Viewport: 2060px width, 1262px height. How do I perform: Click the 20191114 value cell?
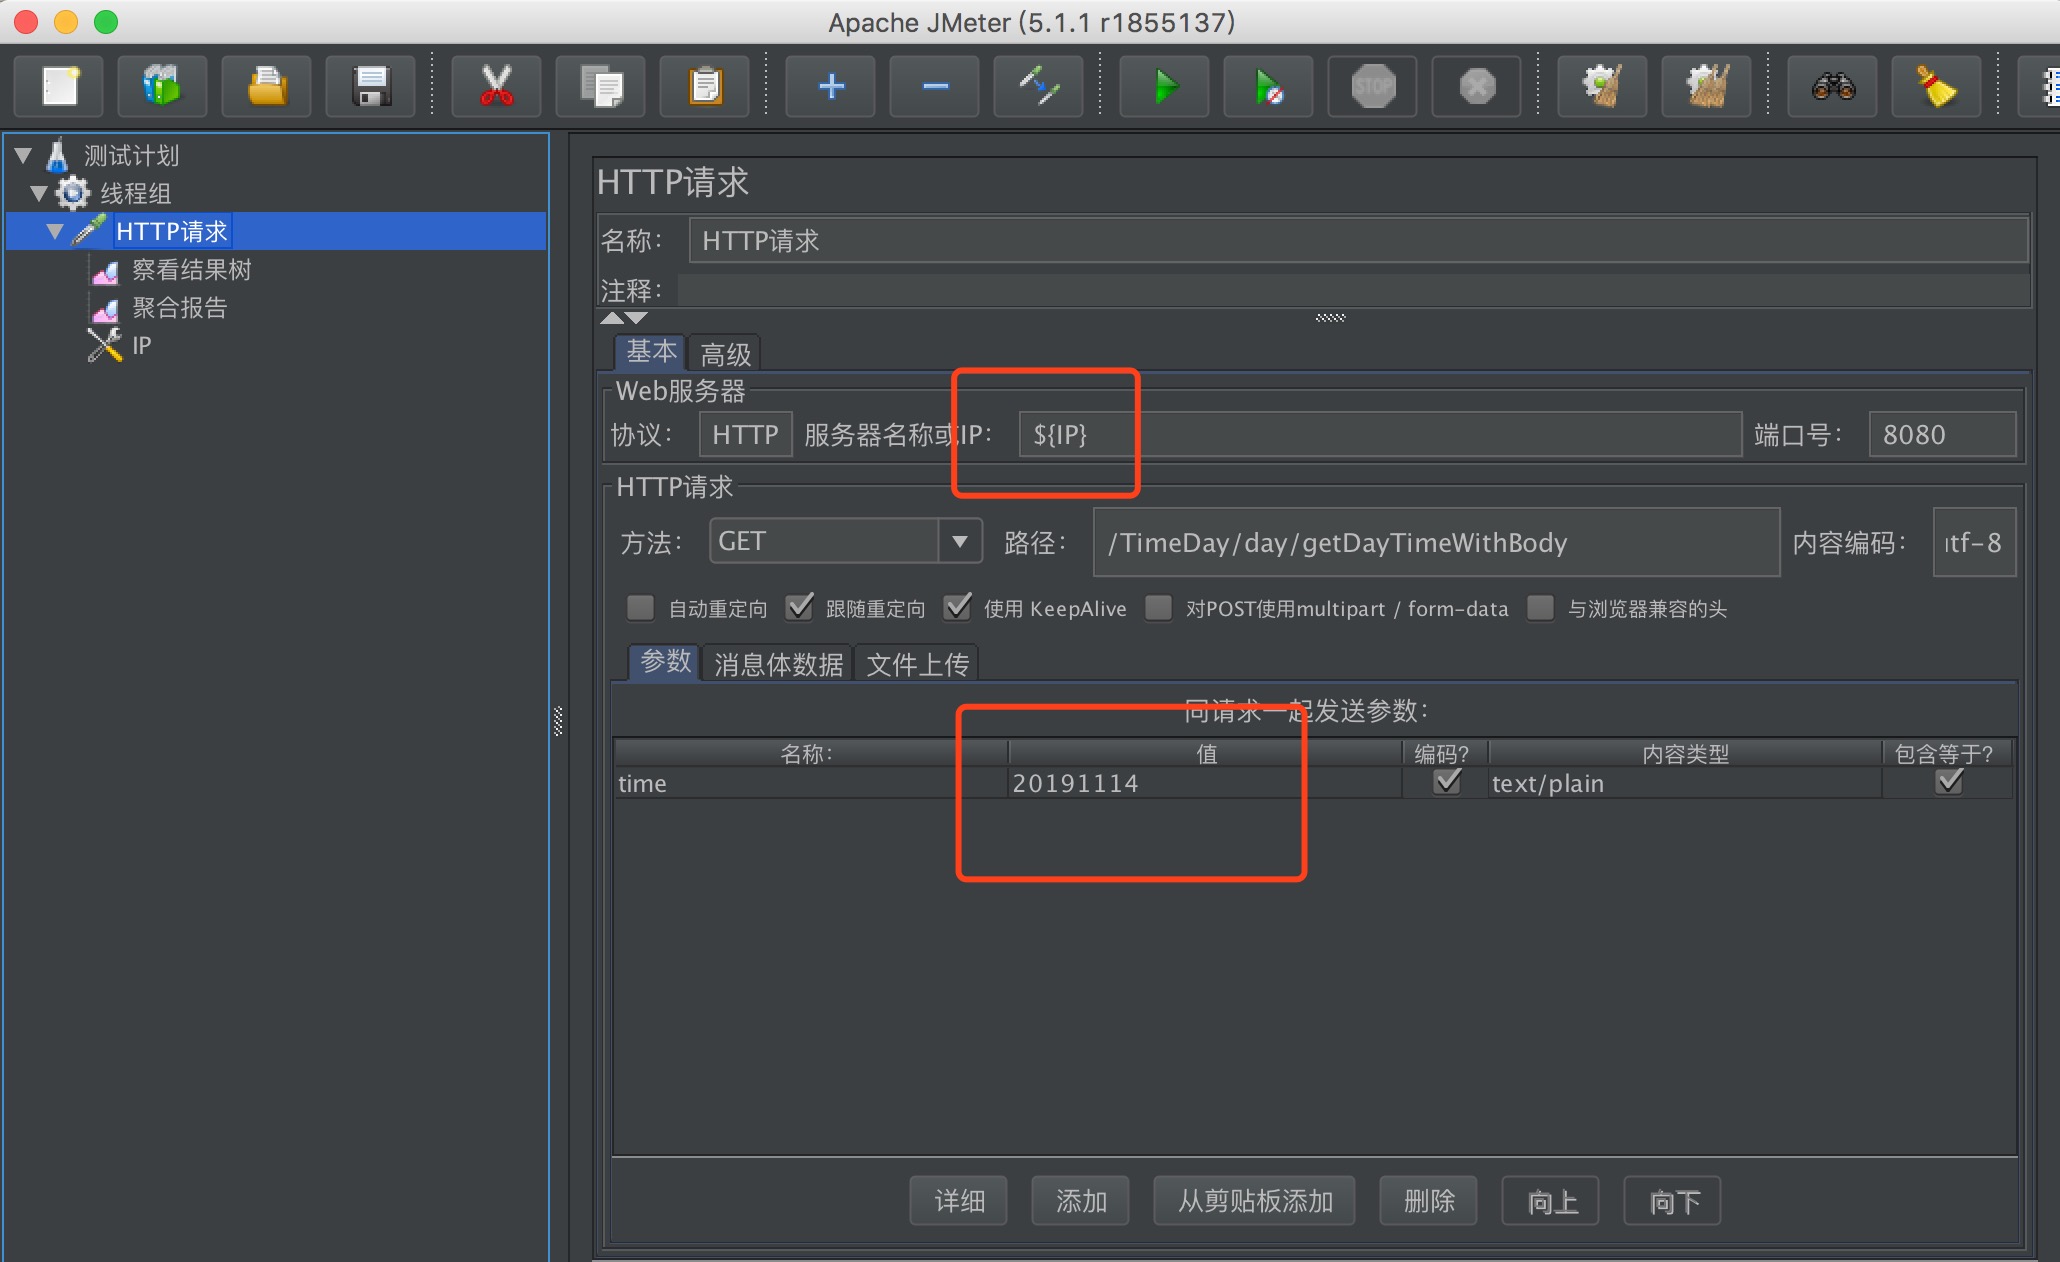point(1205,783)
